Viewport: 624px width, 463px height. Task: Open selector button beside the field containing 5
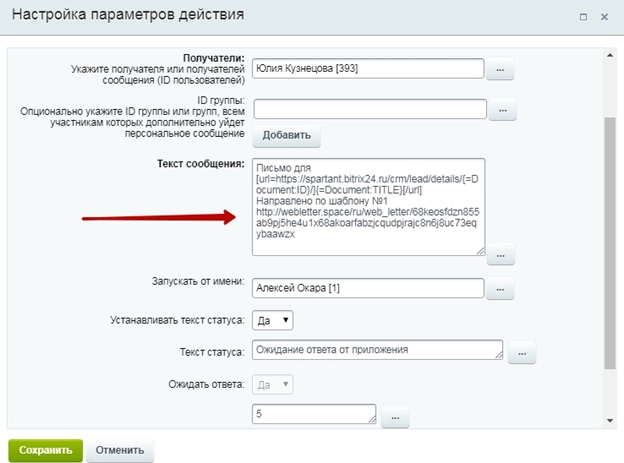(x=395, y=417)
